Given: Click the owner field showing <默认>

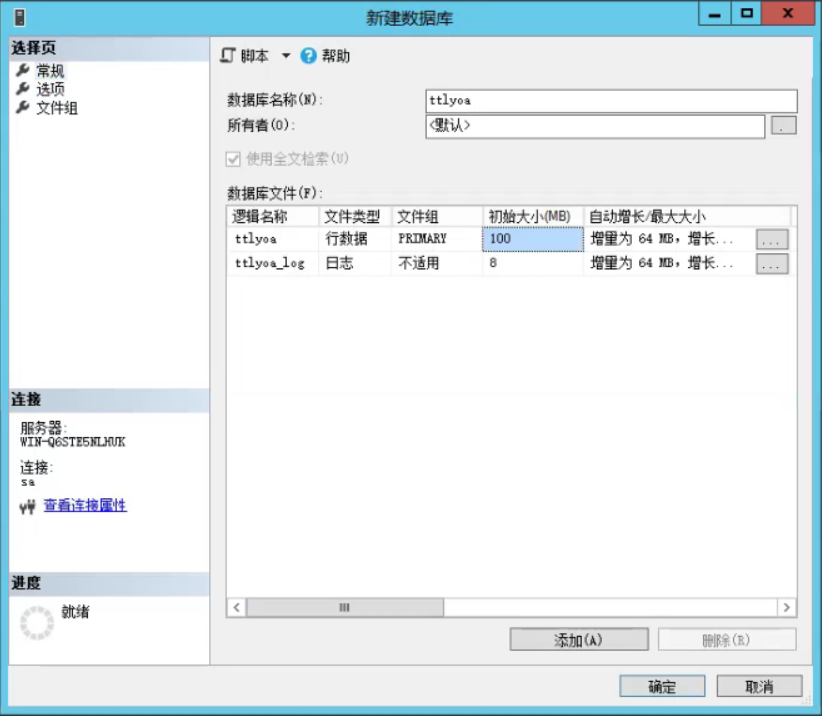Looking at the screenshot, I should point(595,126).
